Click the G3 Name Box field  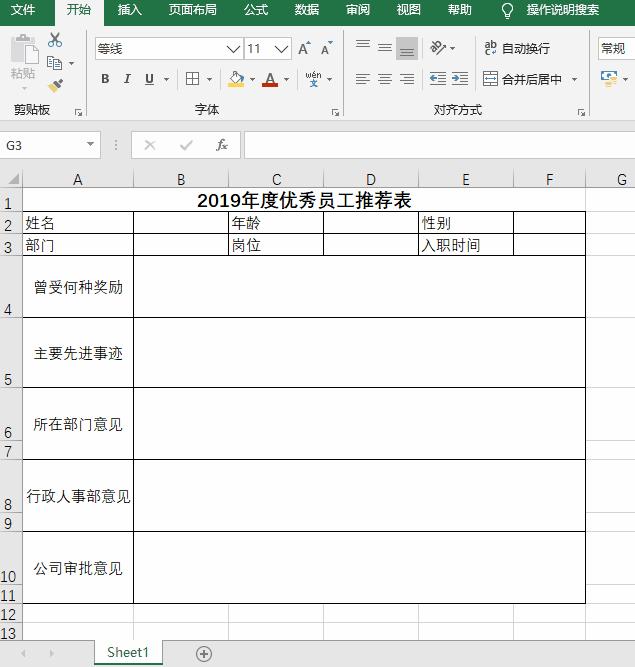pyautogui.click(x=43, y=145)
